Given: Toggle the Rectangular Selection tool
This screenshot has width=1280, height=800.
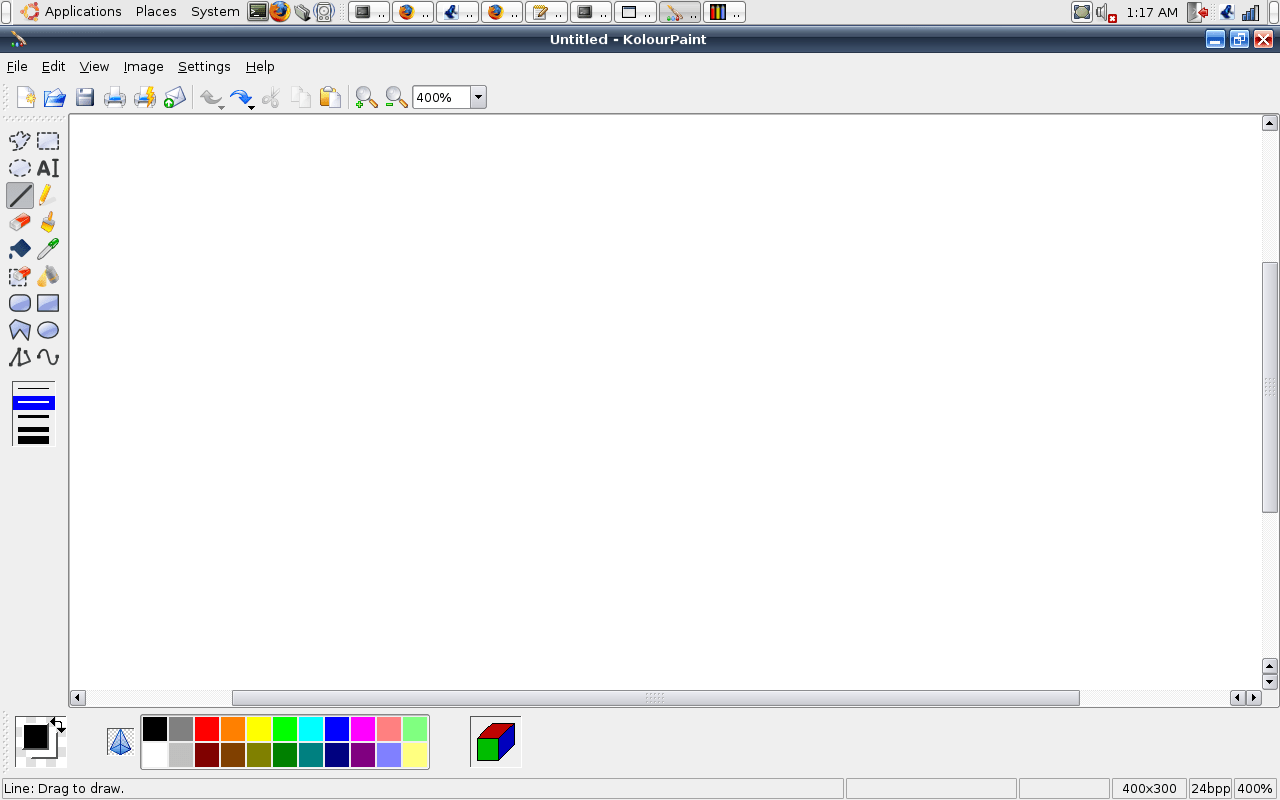Looking at the screenshot, I should [48, 140].
